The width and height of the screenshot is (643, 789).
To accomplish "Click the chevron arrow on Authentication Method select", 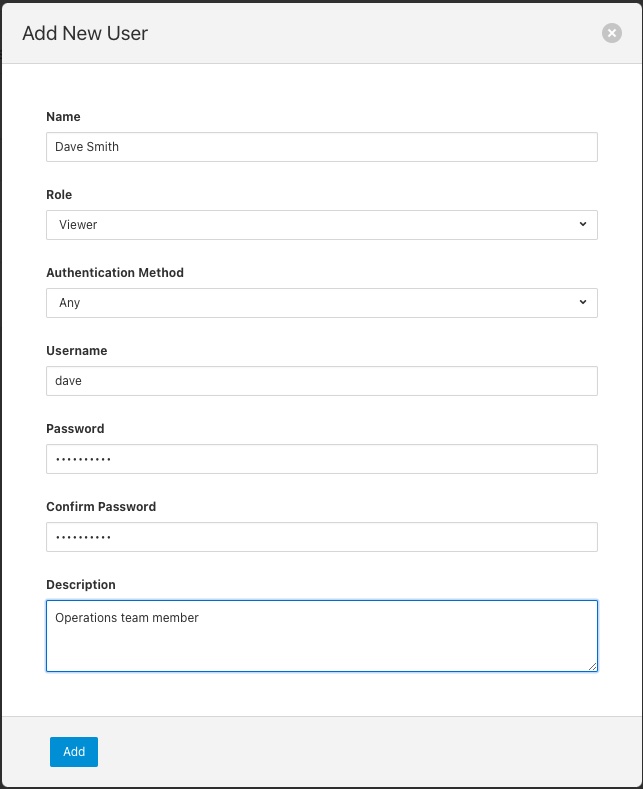I will pyautogui.click(x=583, y=302).
